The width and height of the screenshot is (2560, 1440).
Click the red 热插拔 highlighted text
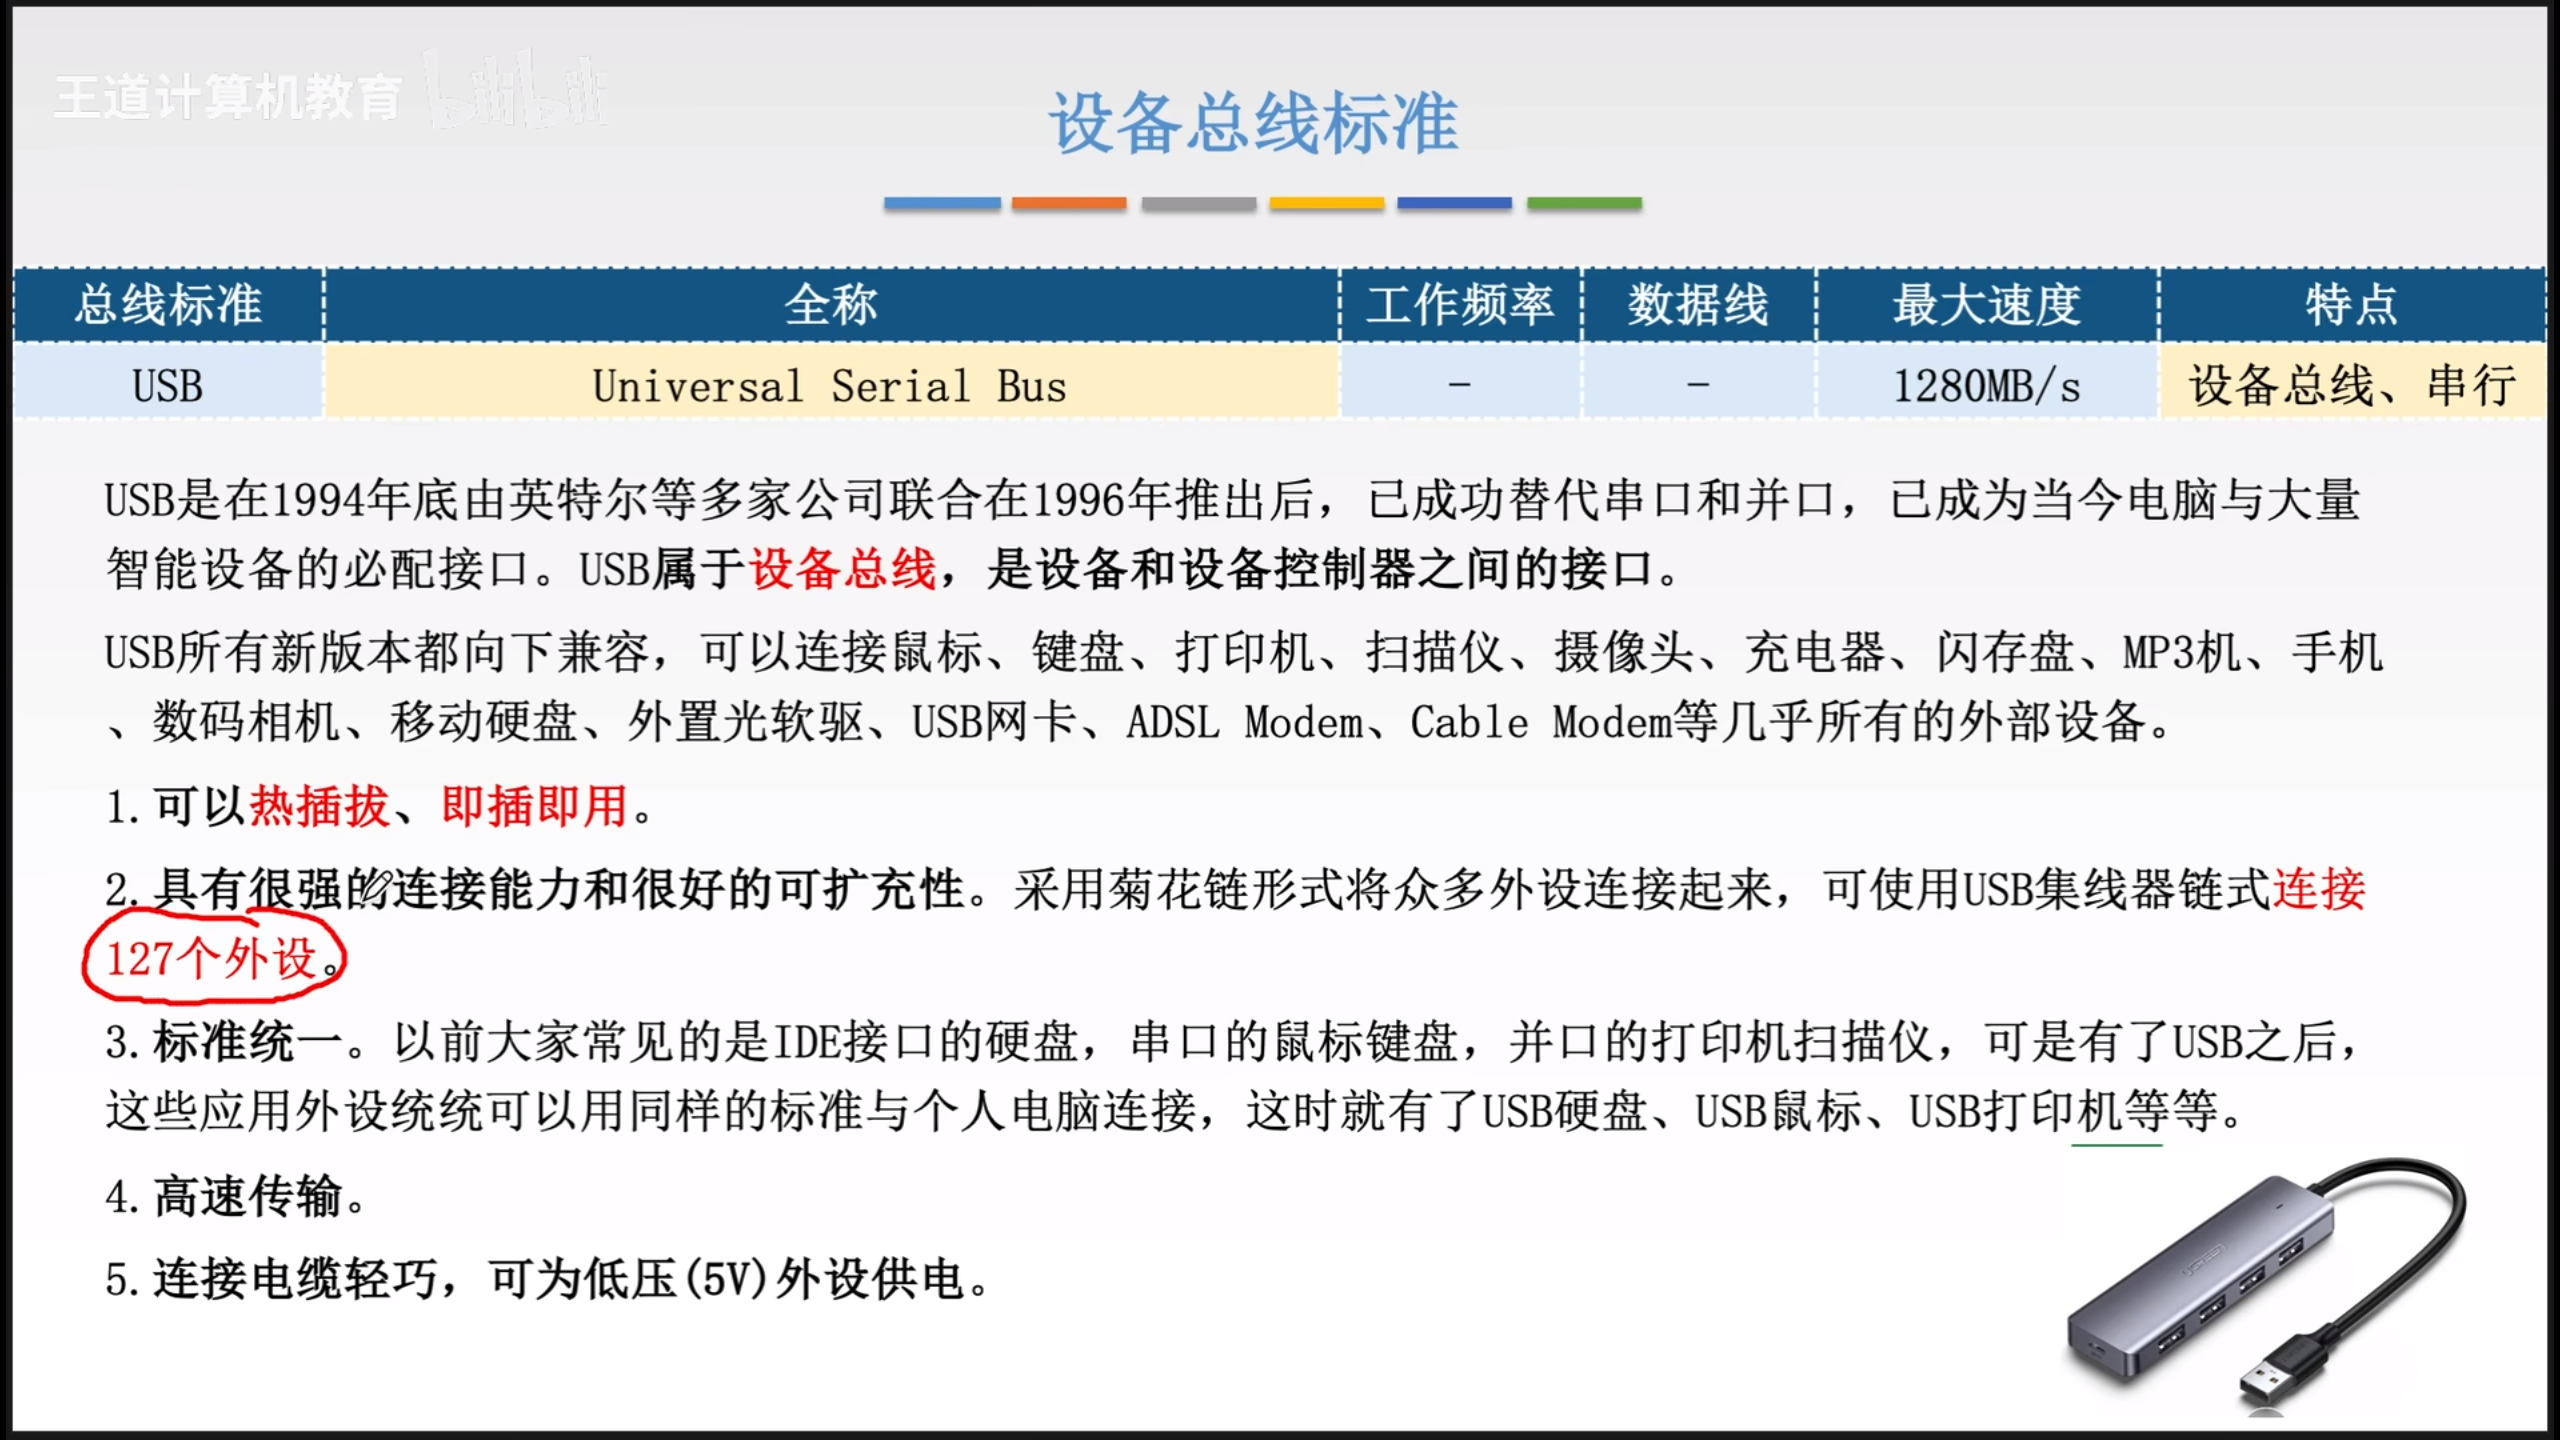pyautogui.click(x=319, y=805)
